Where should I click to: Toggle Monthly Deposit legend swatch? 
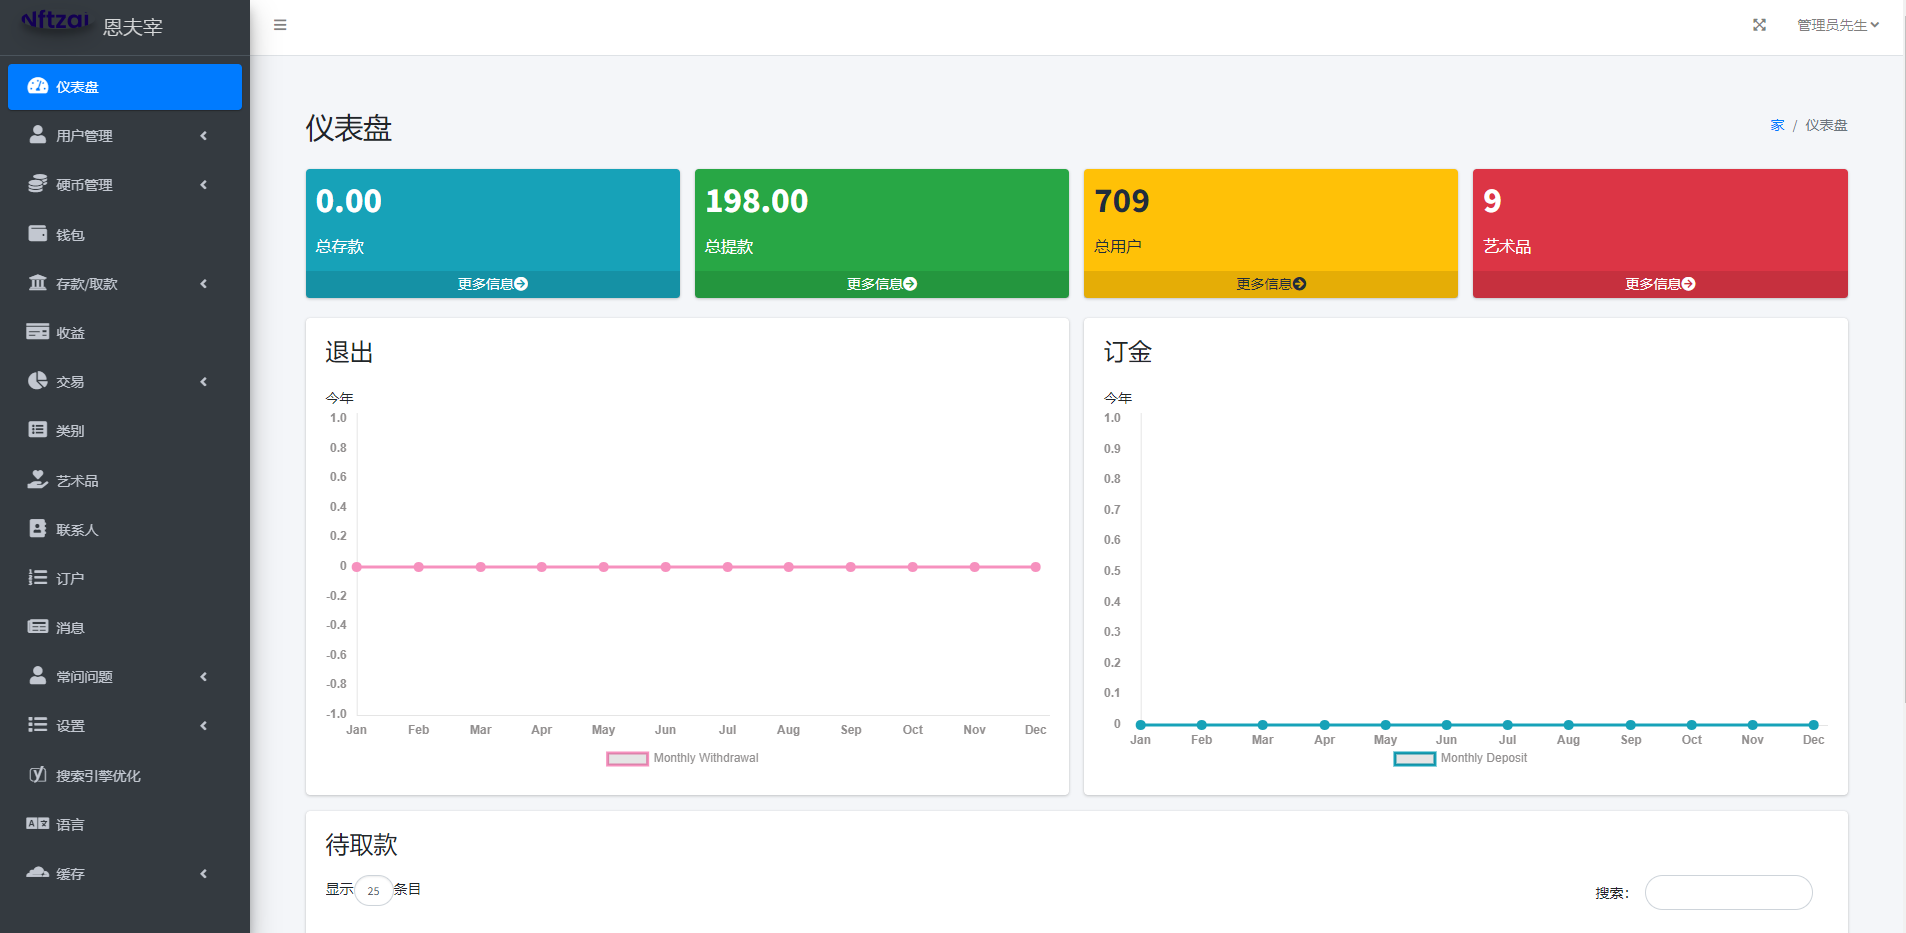point(1414,759)
